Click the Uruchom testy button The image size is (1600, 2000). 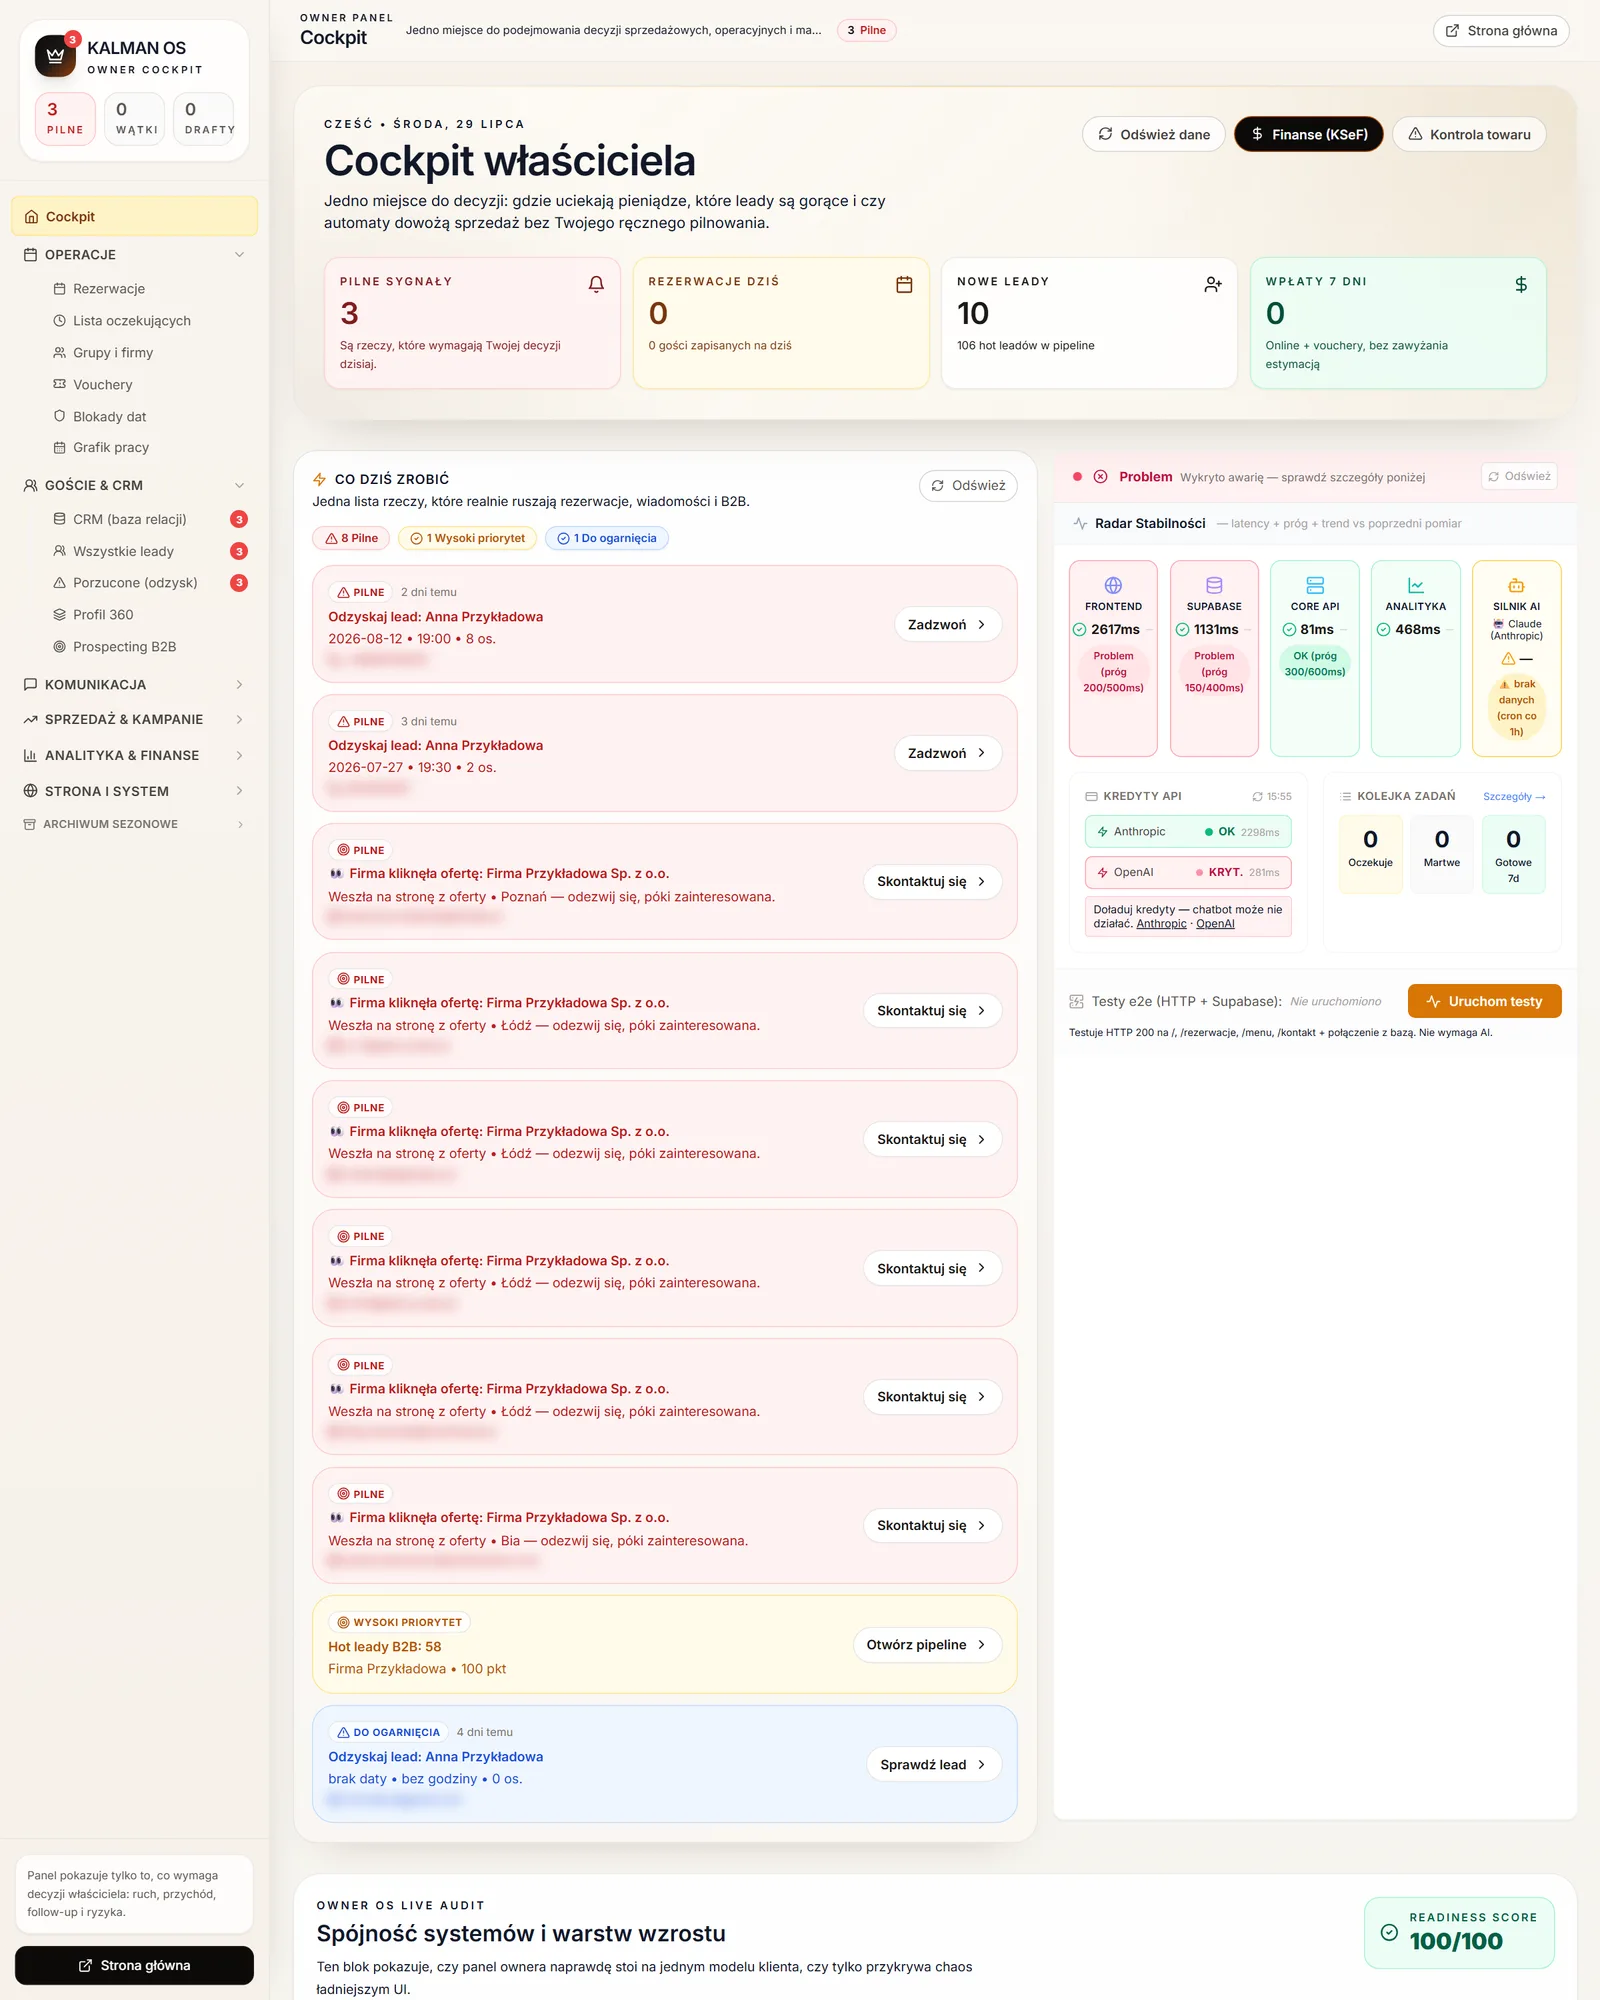tap(1484, 1001)
